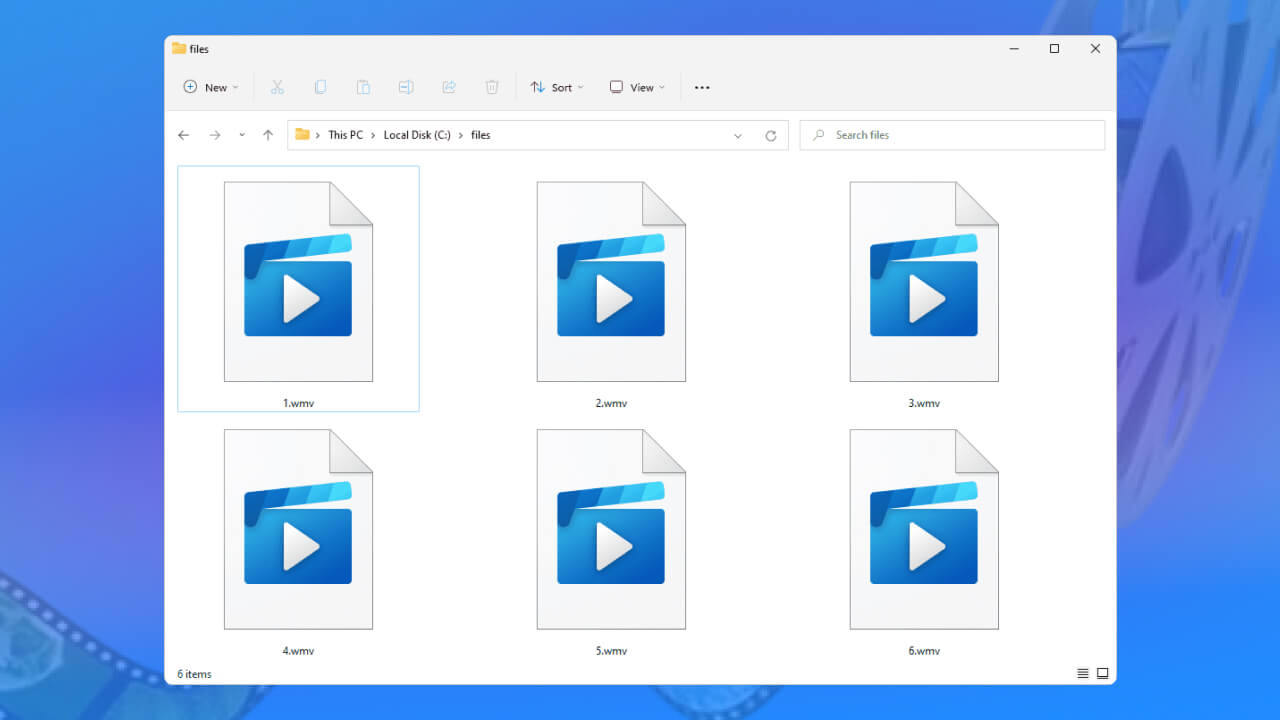Expand chevron before This PC breadcrumb

(x=318, y=135)
